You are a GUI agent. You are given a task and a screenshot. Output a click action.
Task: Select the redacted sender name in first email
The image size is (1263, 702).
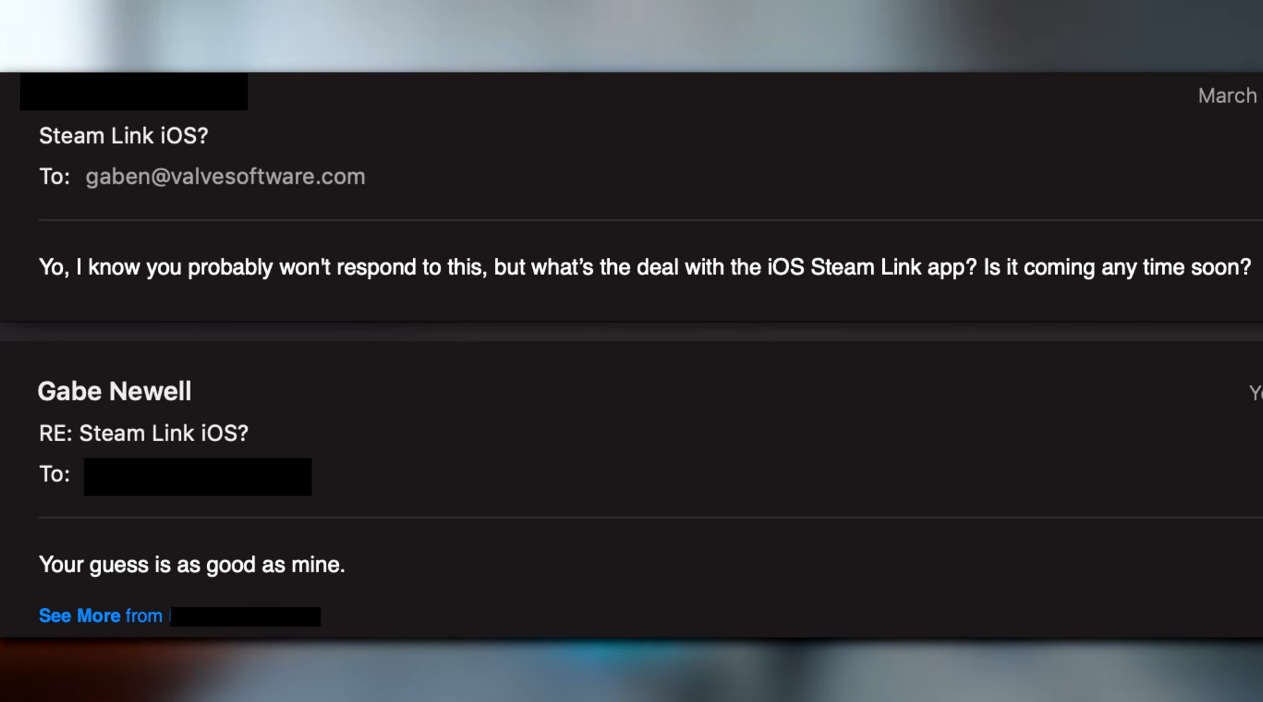134,92
